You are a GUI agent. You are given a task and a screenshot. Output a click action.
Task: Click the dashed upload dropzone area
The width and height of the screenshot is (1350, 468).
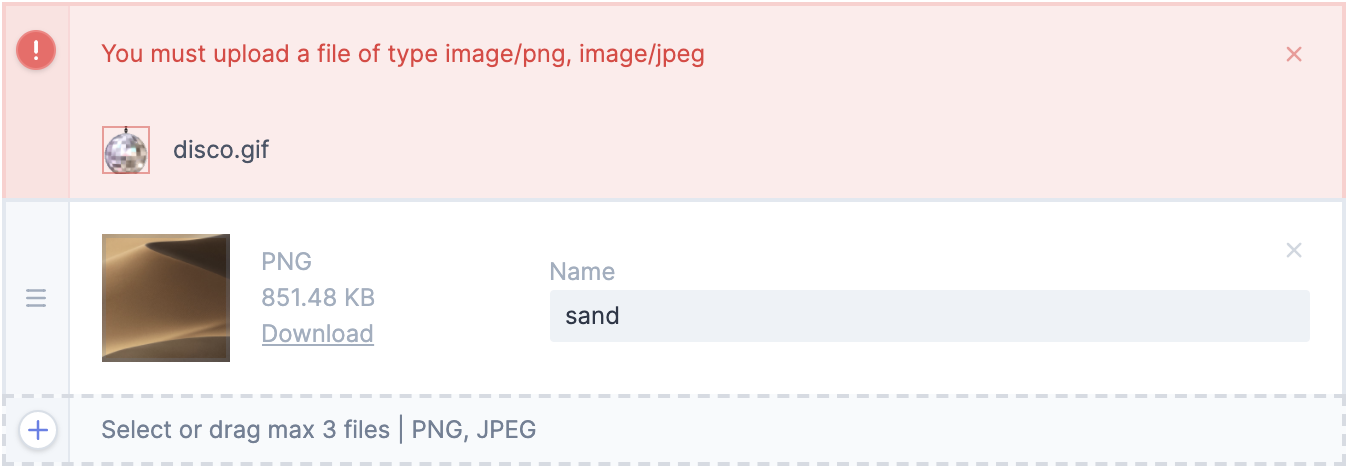900,431
